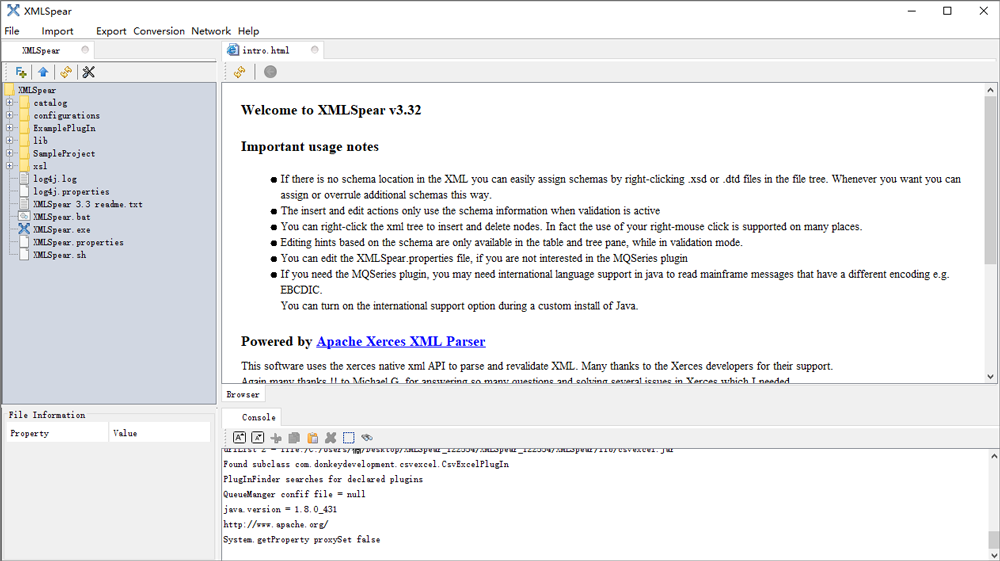Select XMLSpear.sh in the tree

click(59, 255)
